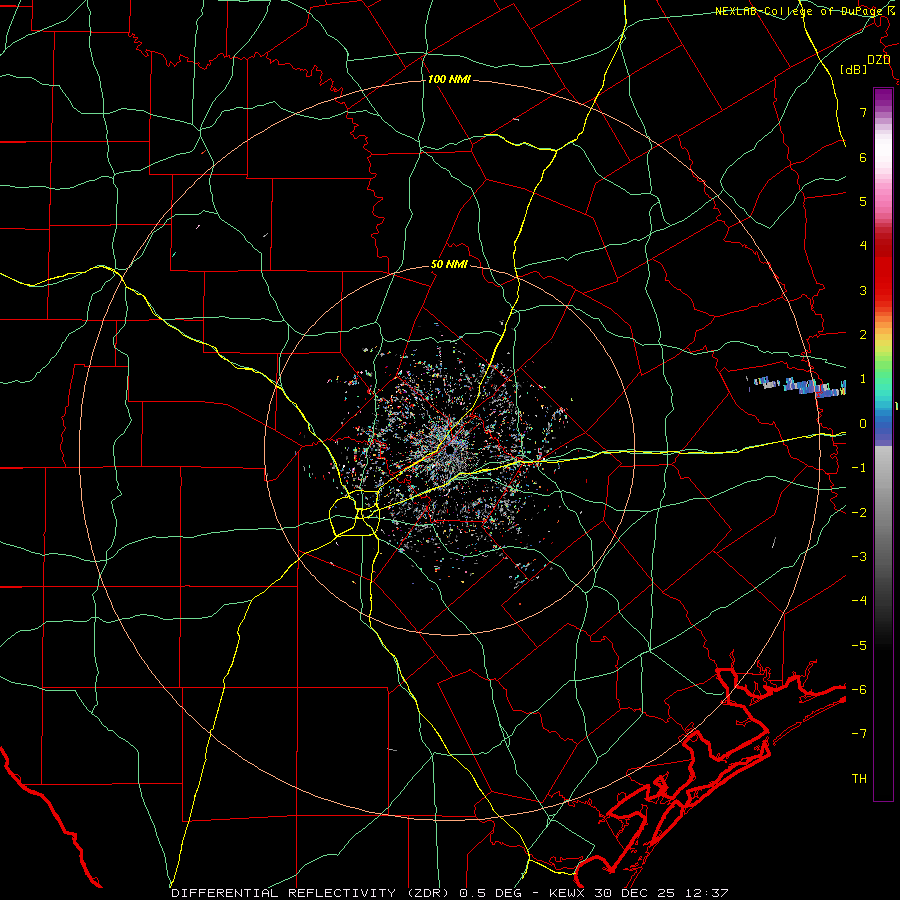Click the "-1" tick label on the scale

point(859,468)
